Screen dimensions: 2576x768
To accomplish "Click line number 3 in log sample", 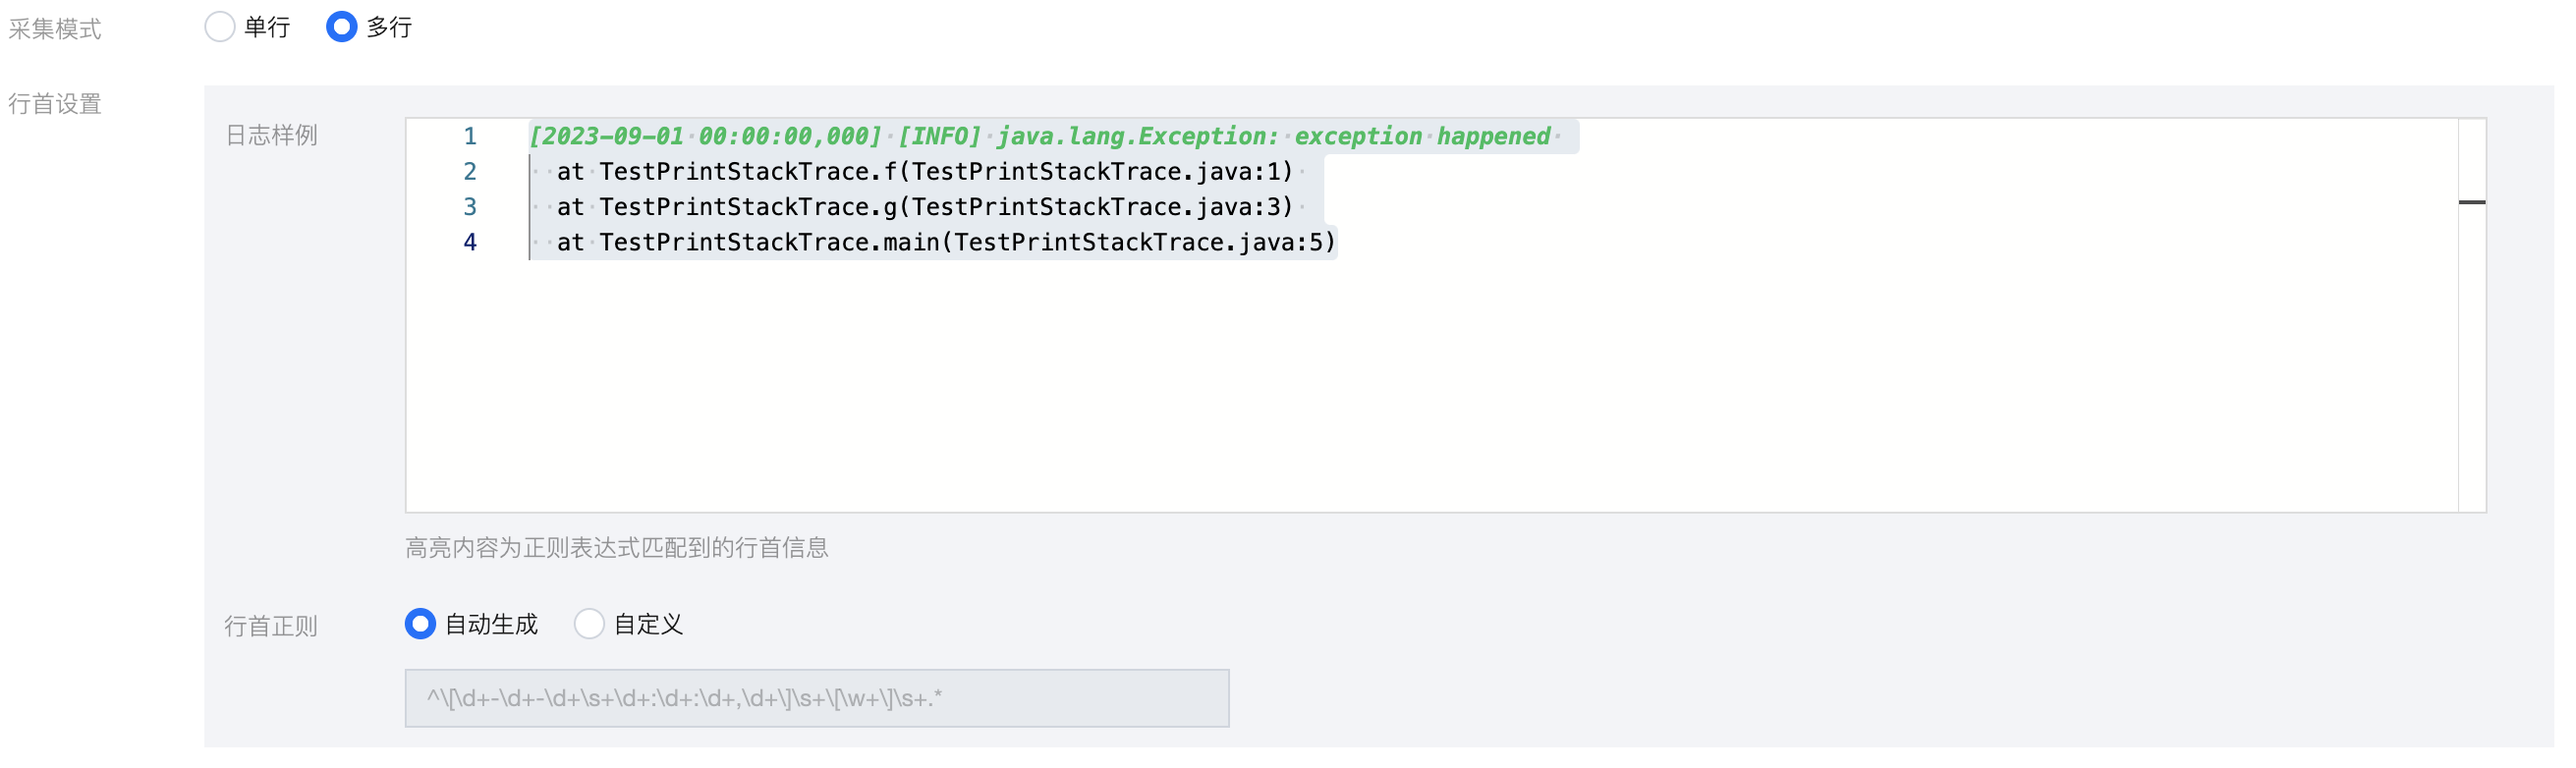I will point(469,207).
